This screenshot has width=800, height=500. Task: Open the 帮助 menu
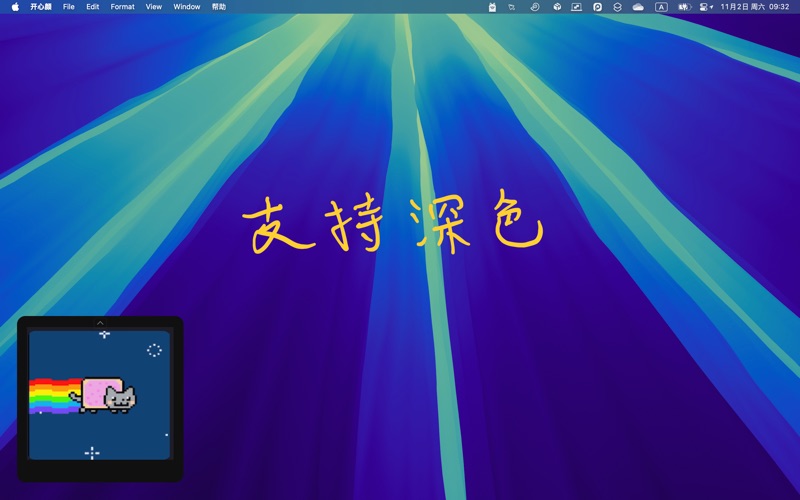pyautogui.click(x=219, y=7)
